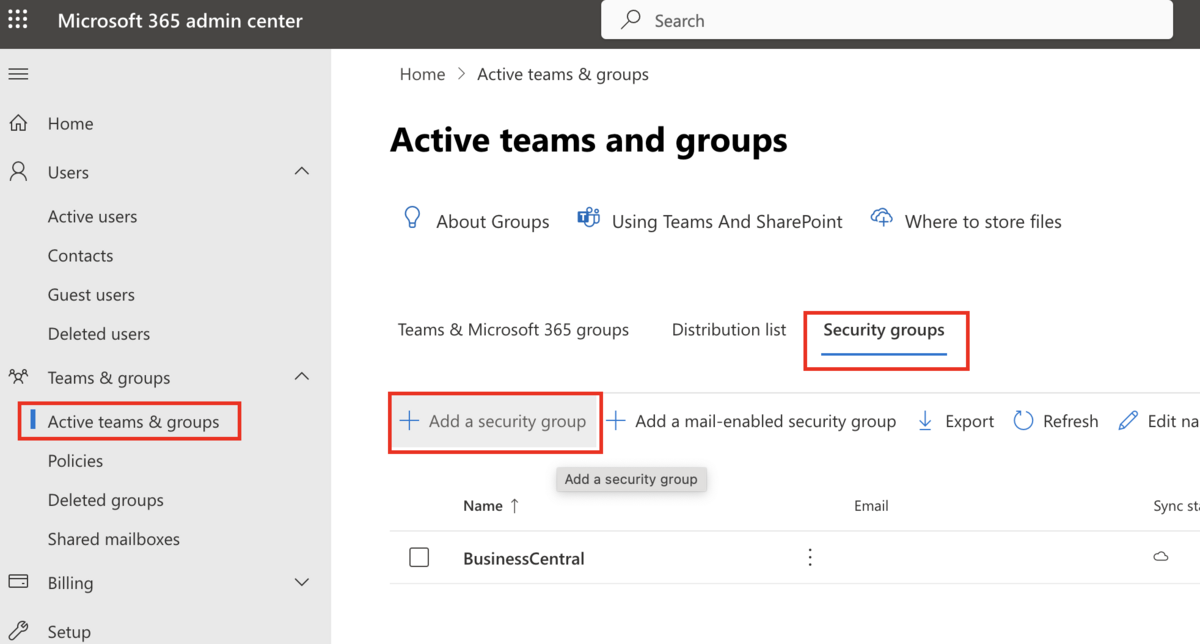The image size is (1200, 644).
Task: Click the Export download arrow icon
Action: tap(925, 421)
